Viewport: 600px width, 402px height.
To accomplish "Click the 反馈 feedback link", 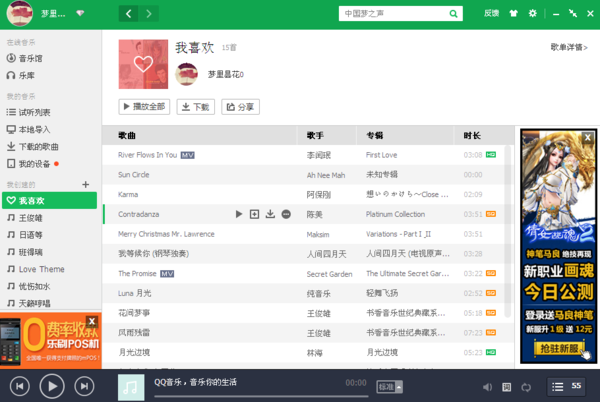I will coord(491,13).
